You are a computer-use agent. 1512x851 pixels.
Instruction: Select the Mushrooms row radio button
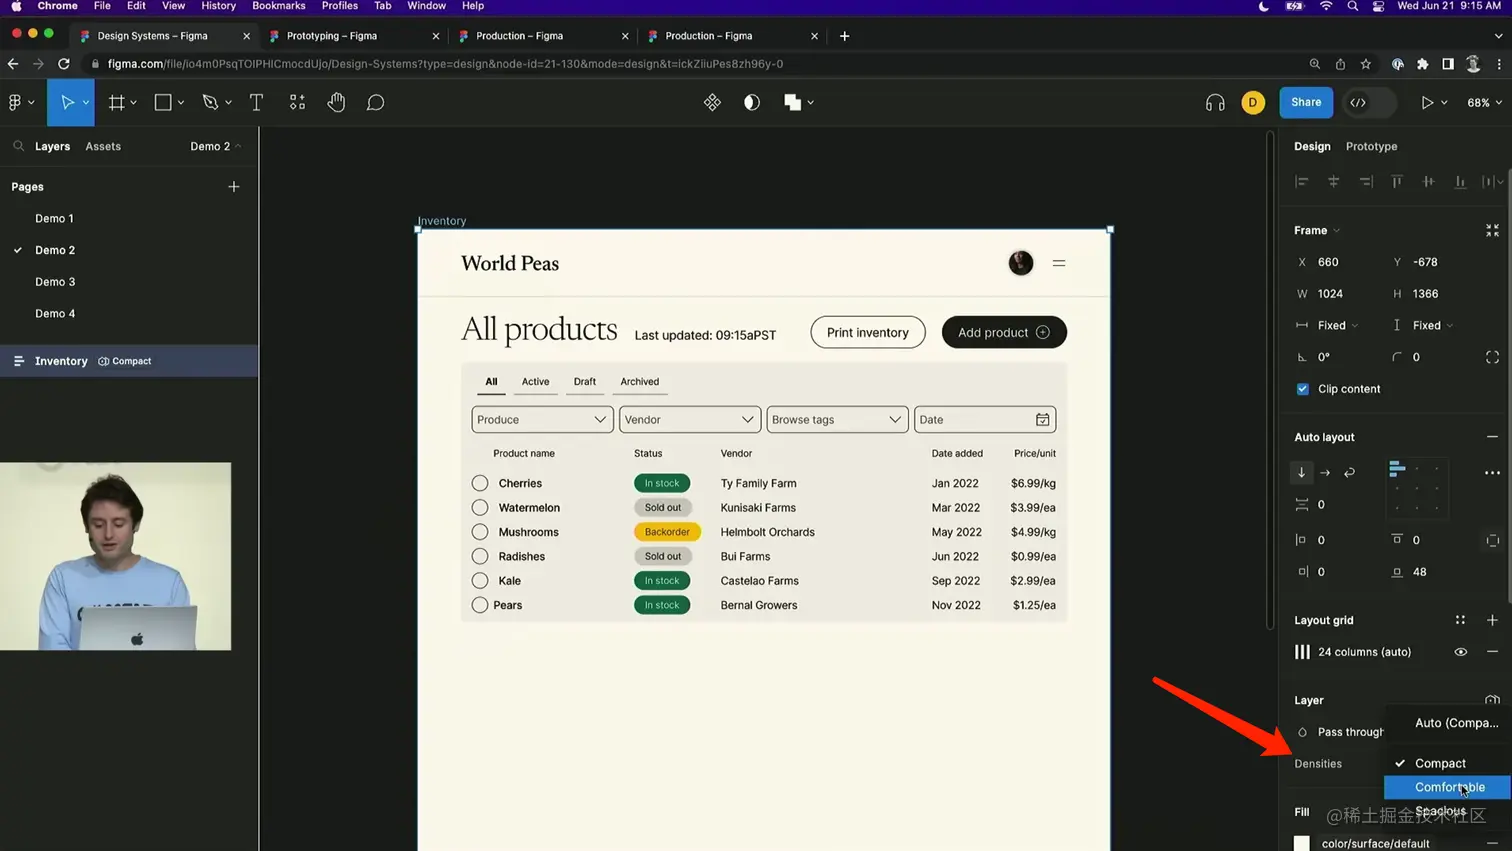pos(480,532)
